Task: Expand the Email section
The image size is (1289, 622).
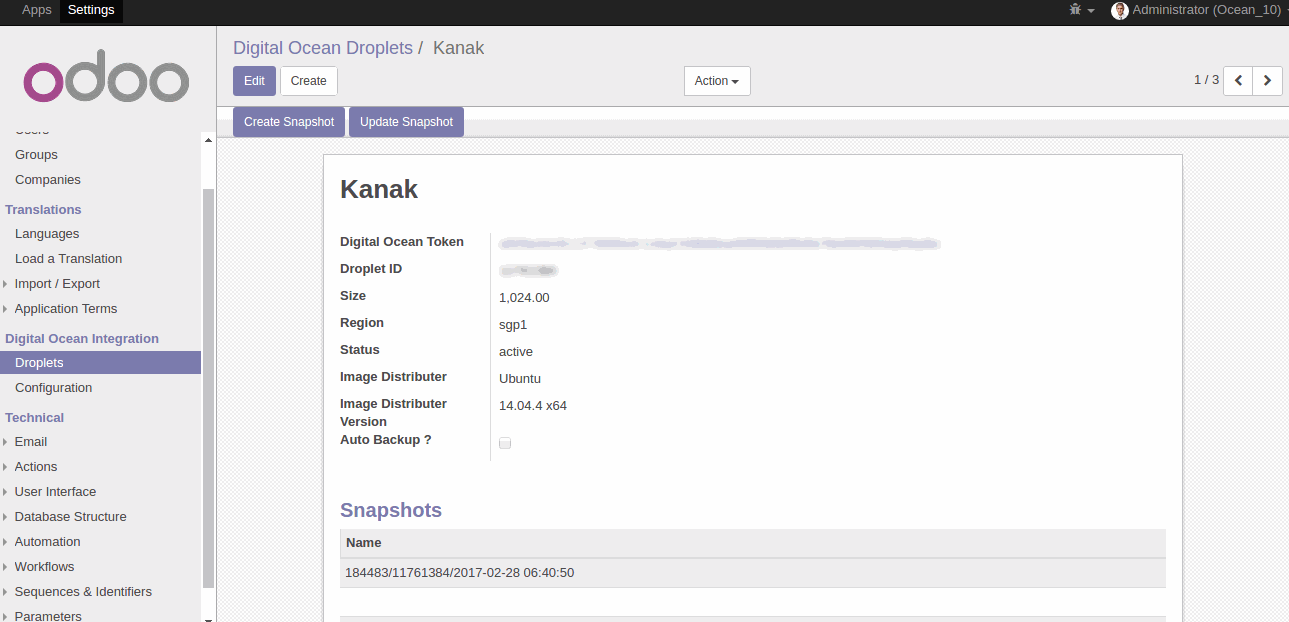Action: 31,442
